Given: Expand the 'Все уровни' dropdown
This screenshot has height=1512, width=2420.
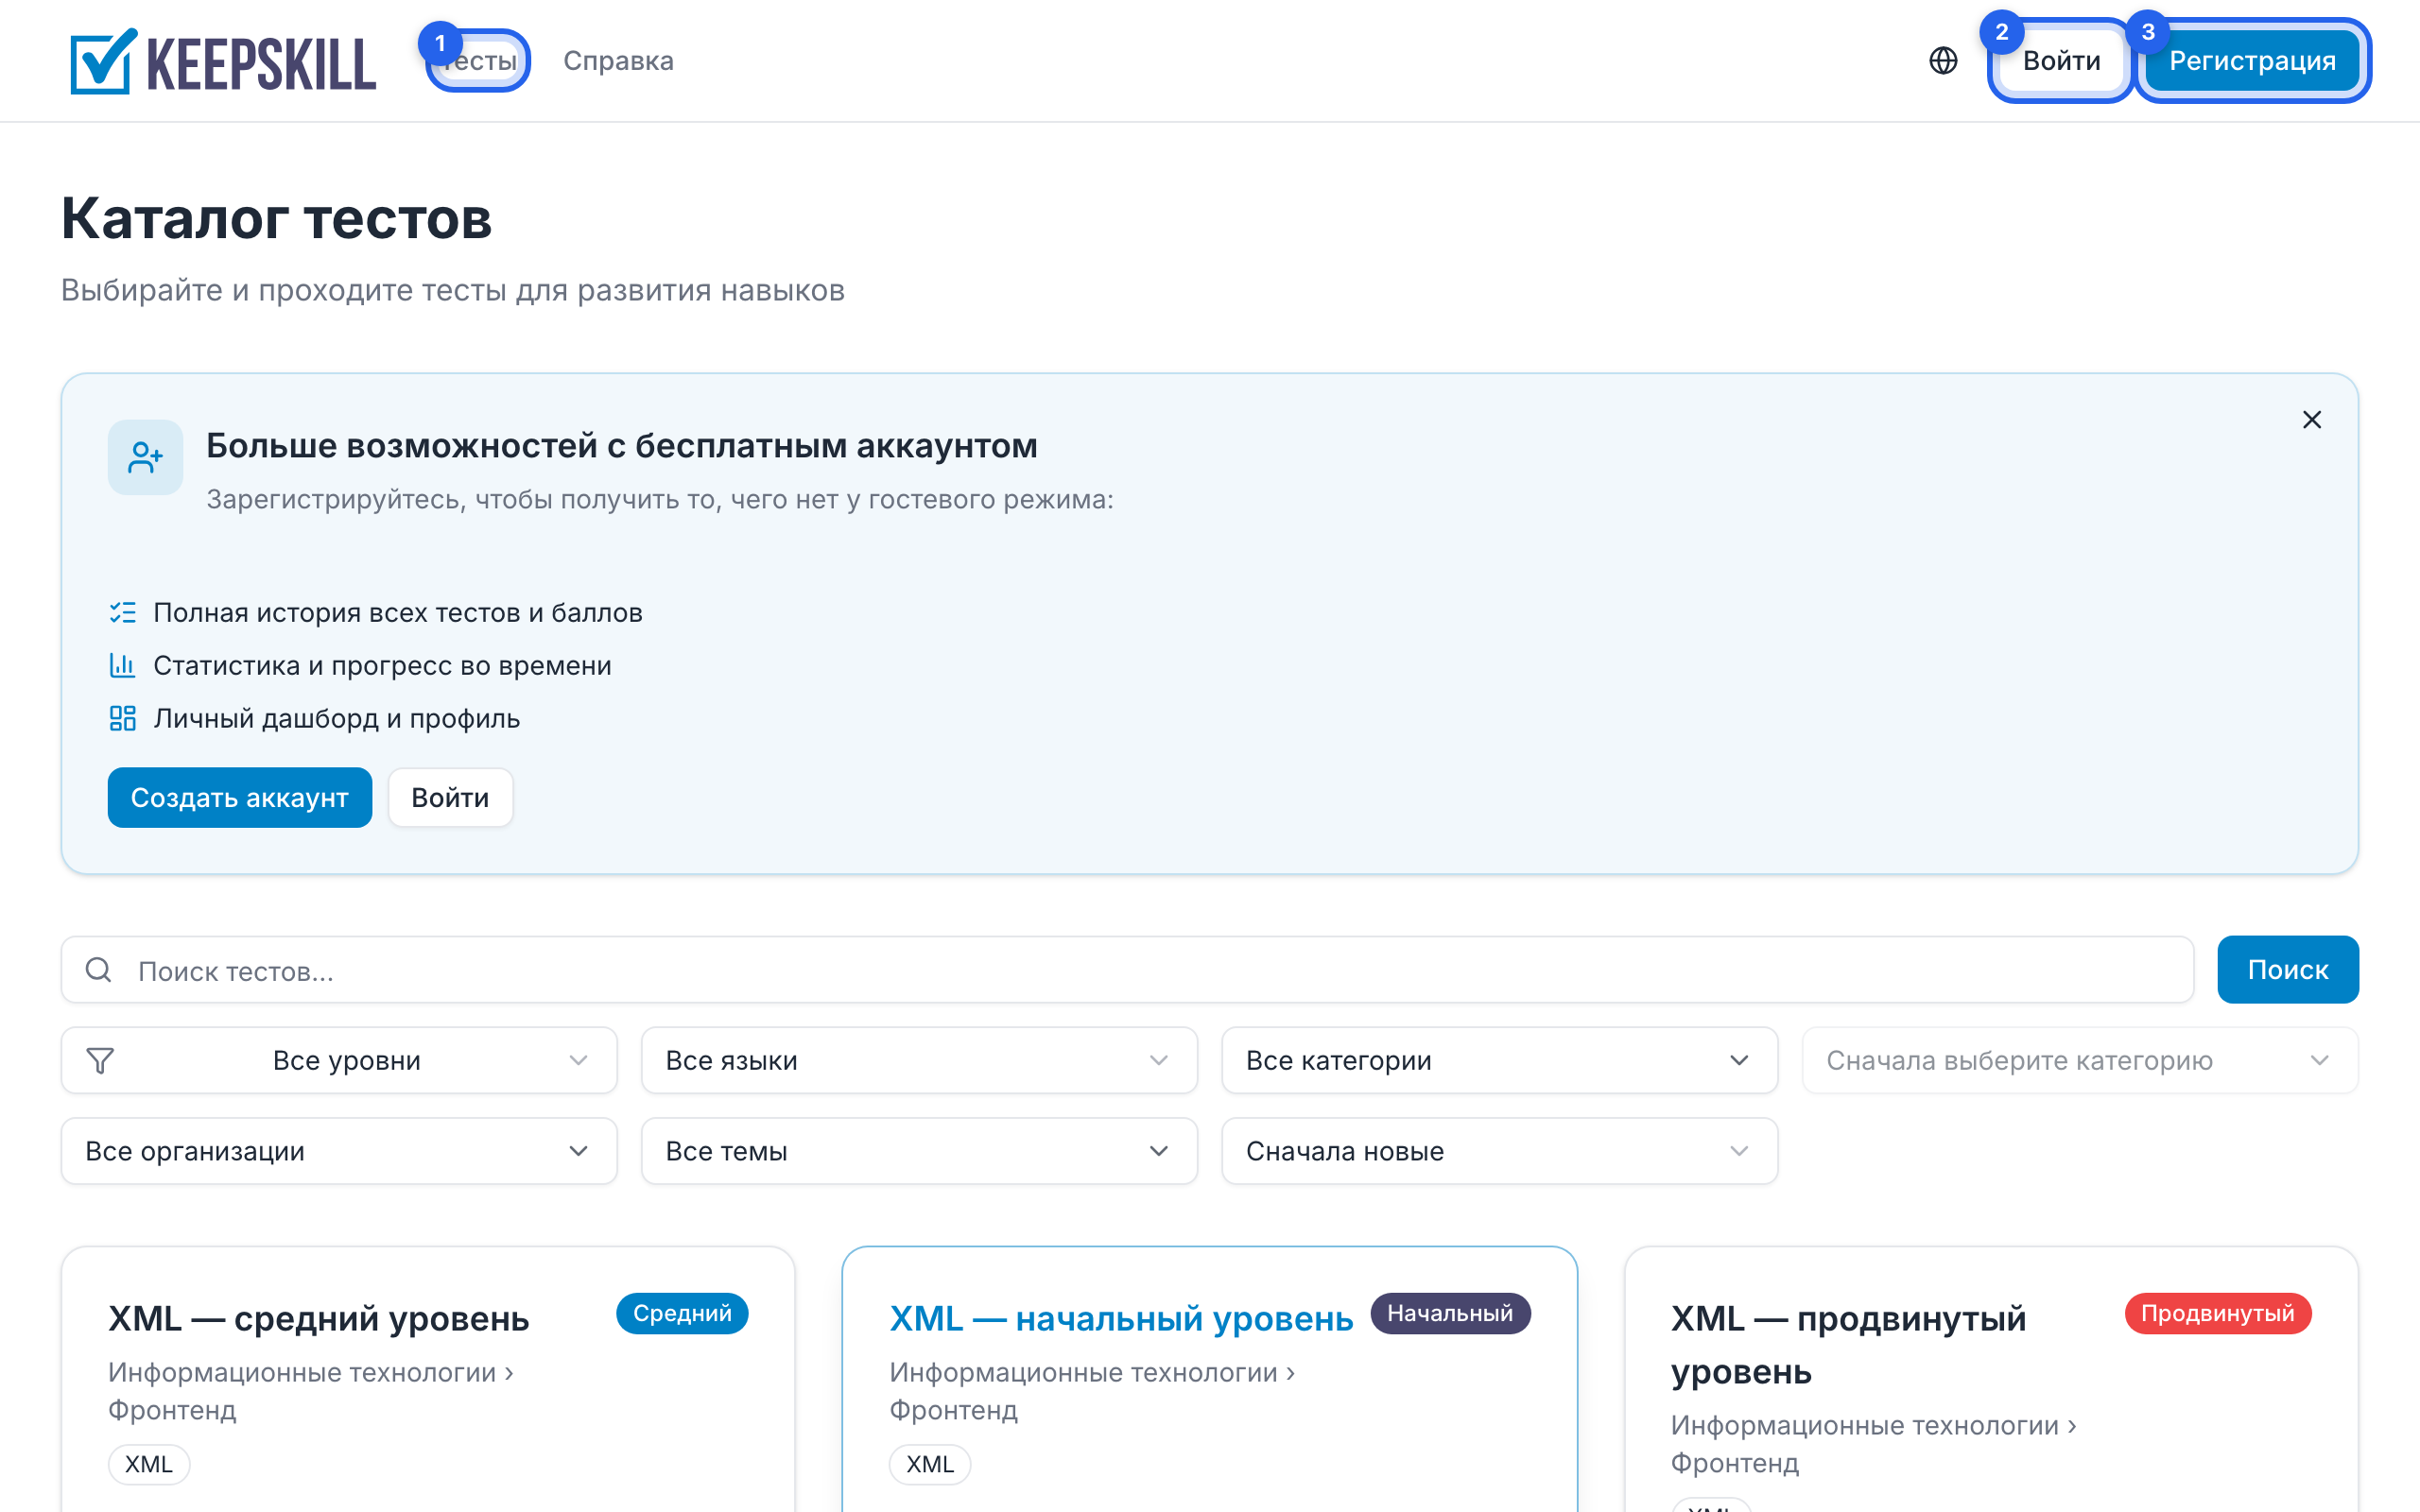Looking at the screenshot, I should click(x=339, y=1060).
